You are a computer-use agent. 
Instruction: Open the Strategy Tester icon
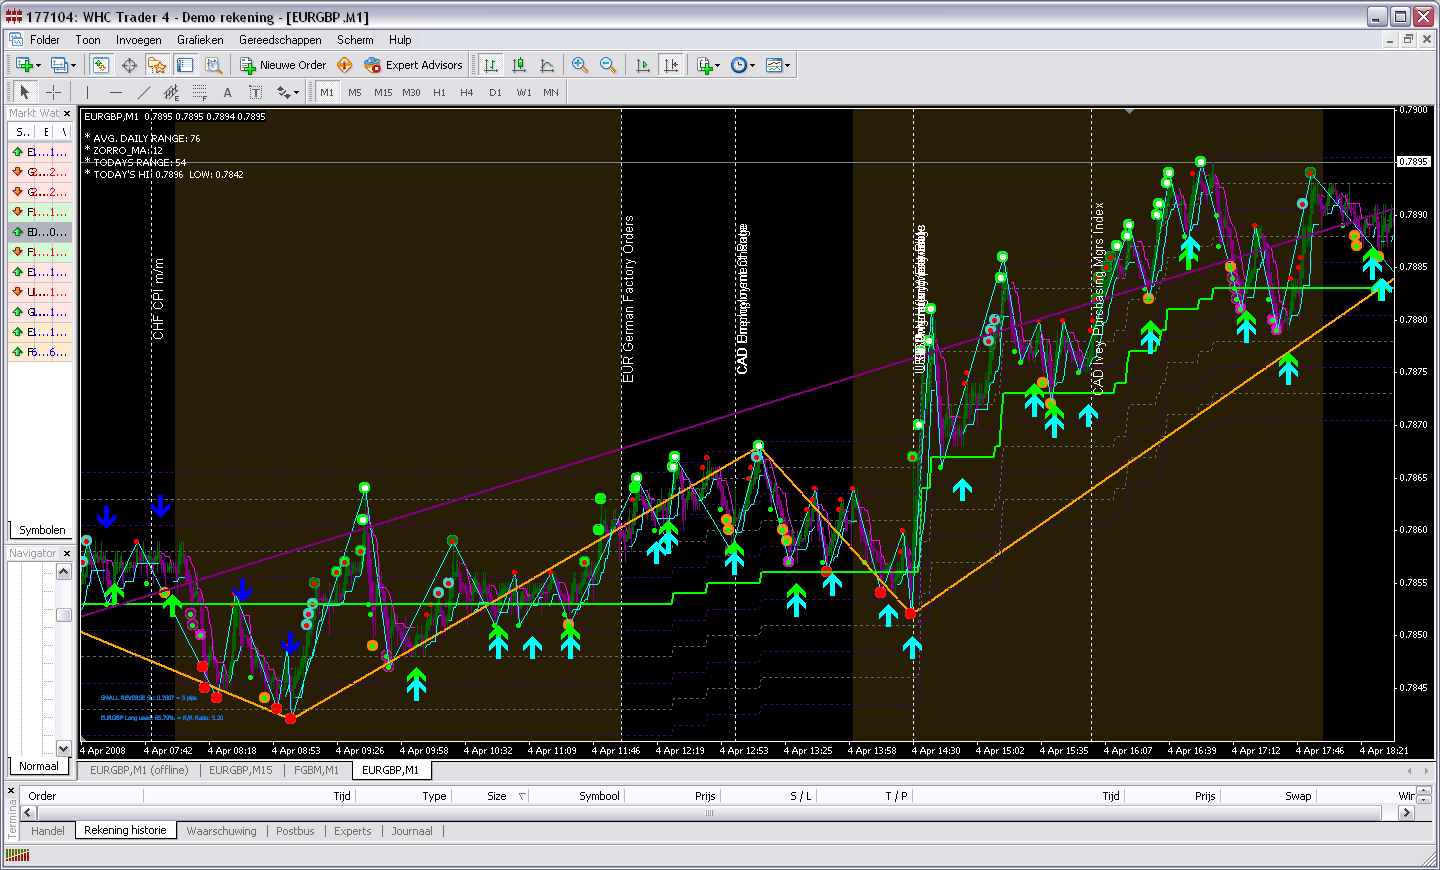pos(213,65)
